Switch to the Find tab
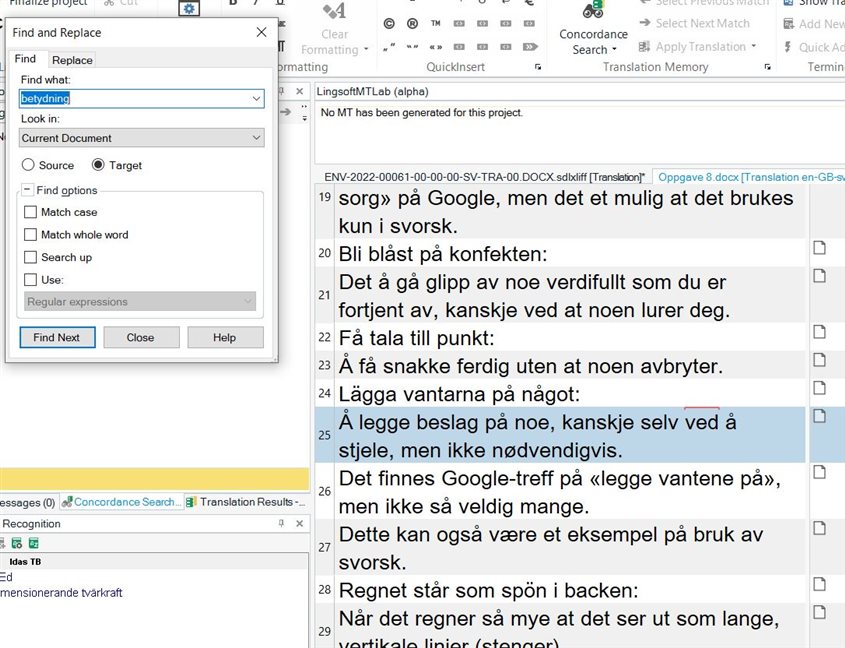The height and width of the screenshot is (648, 845). pos(25,59)
